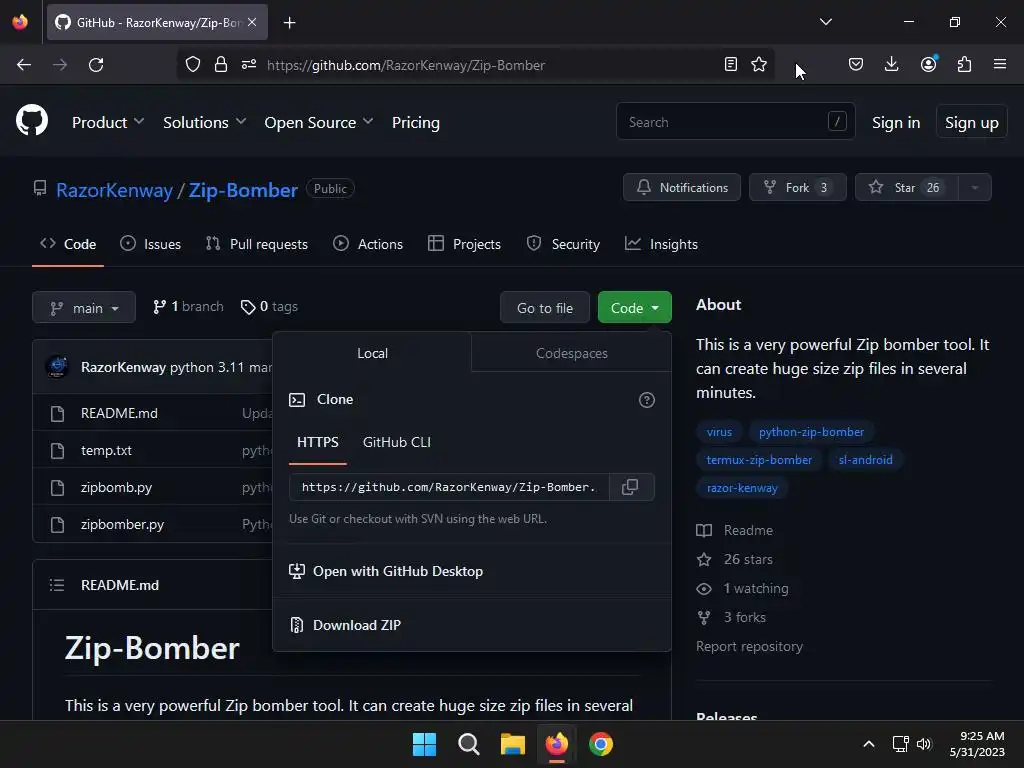Click the Notifications button

coord(682,187)
